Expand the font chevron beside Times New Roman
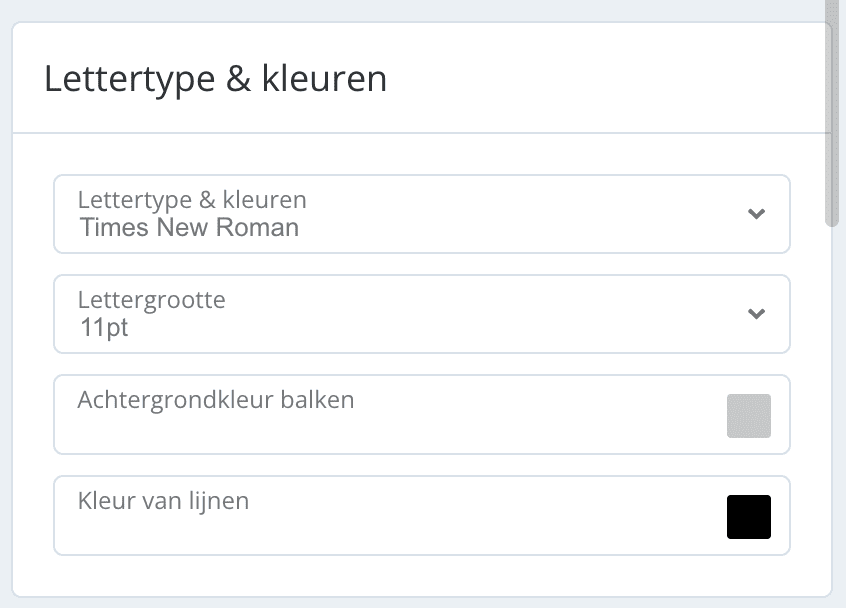 [756, 214]
